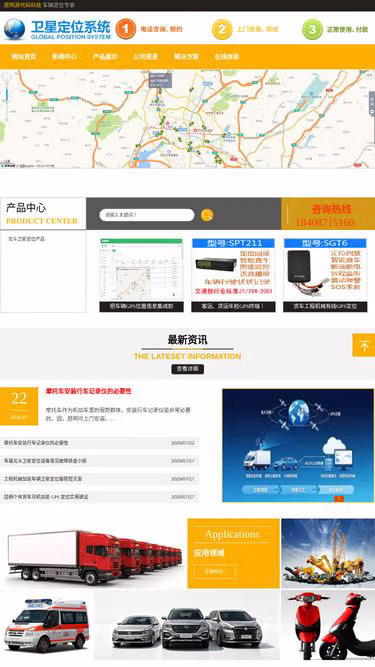The image size is (375, 667).
Task: Click the vehicle info popup on map
Action: pyautogui.click(x=160, y=80)
